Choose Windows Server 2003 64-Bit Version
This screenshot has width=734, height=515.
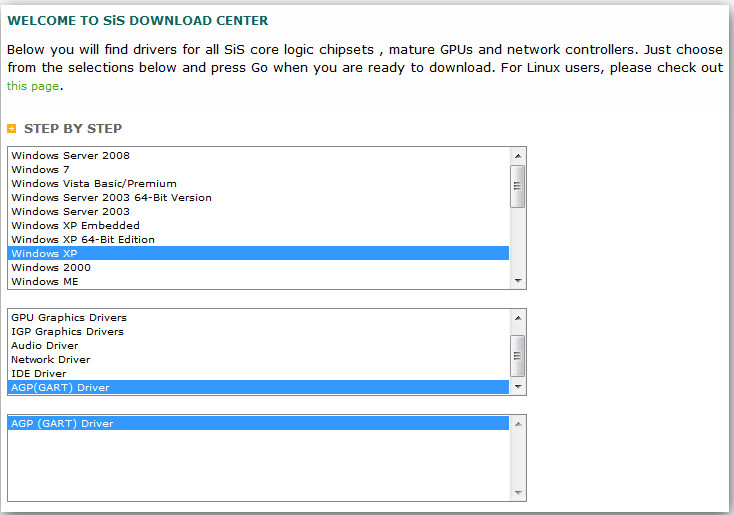click(258, 198)
